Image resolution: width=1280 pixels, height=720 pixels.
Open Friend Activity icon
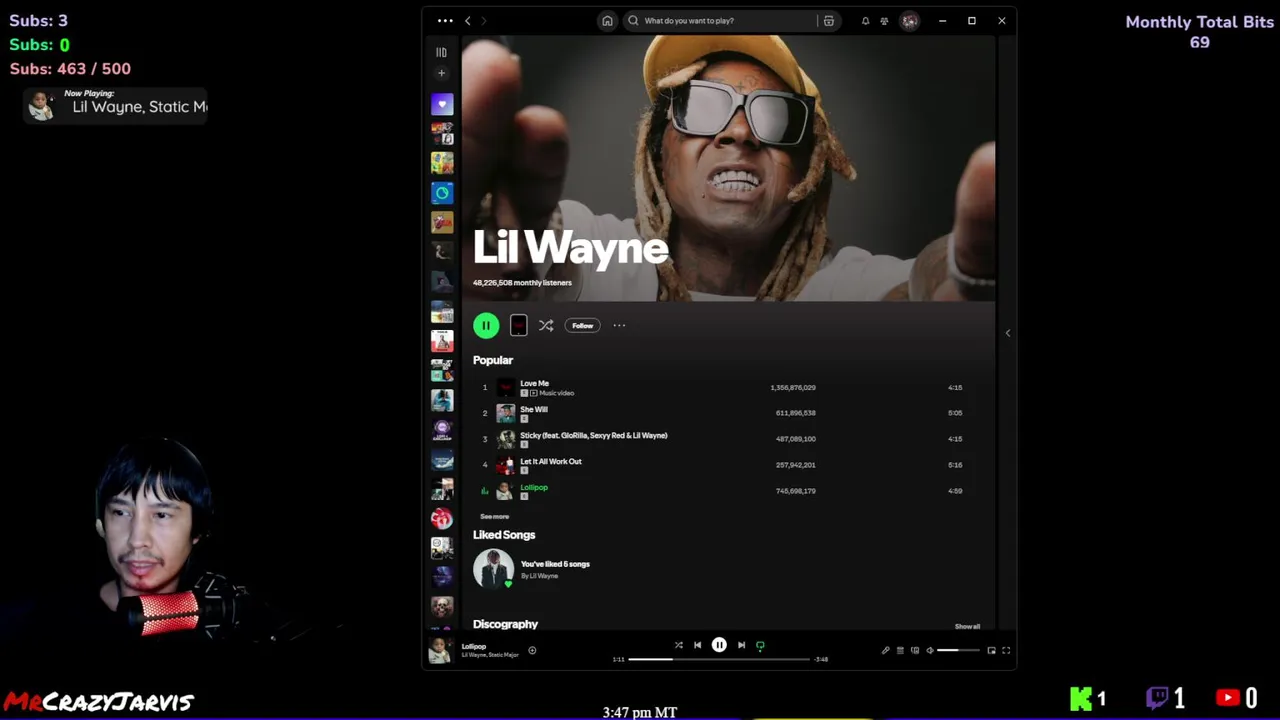click(x=884, y=20)
